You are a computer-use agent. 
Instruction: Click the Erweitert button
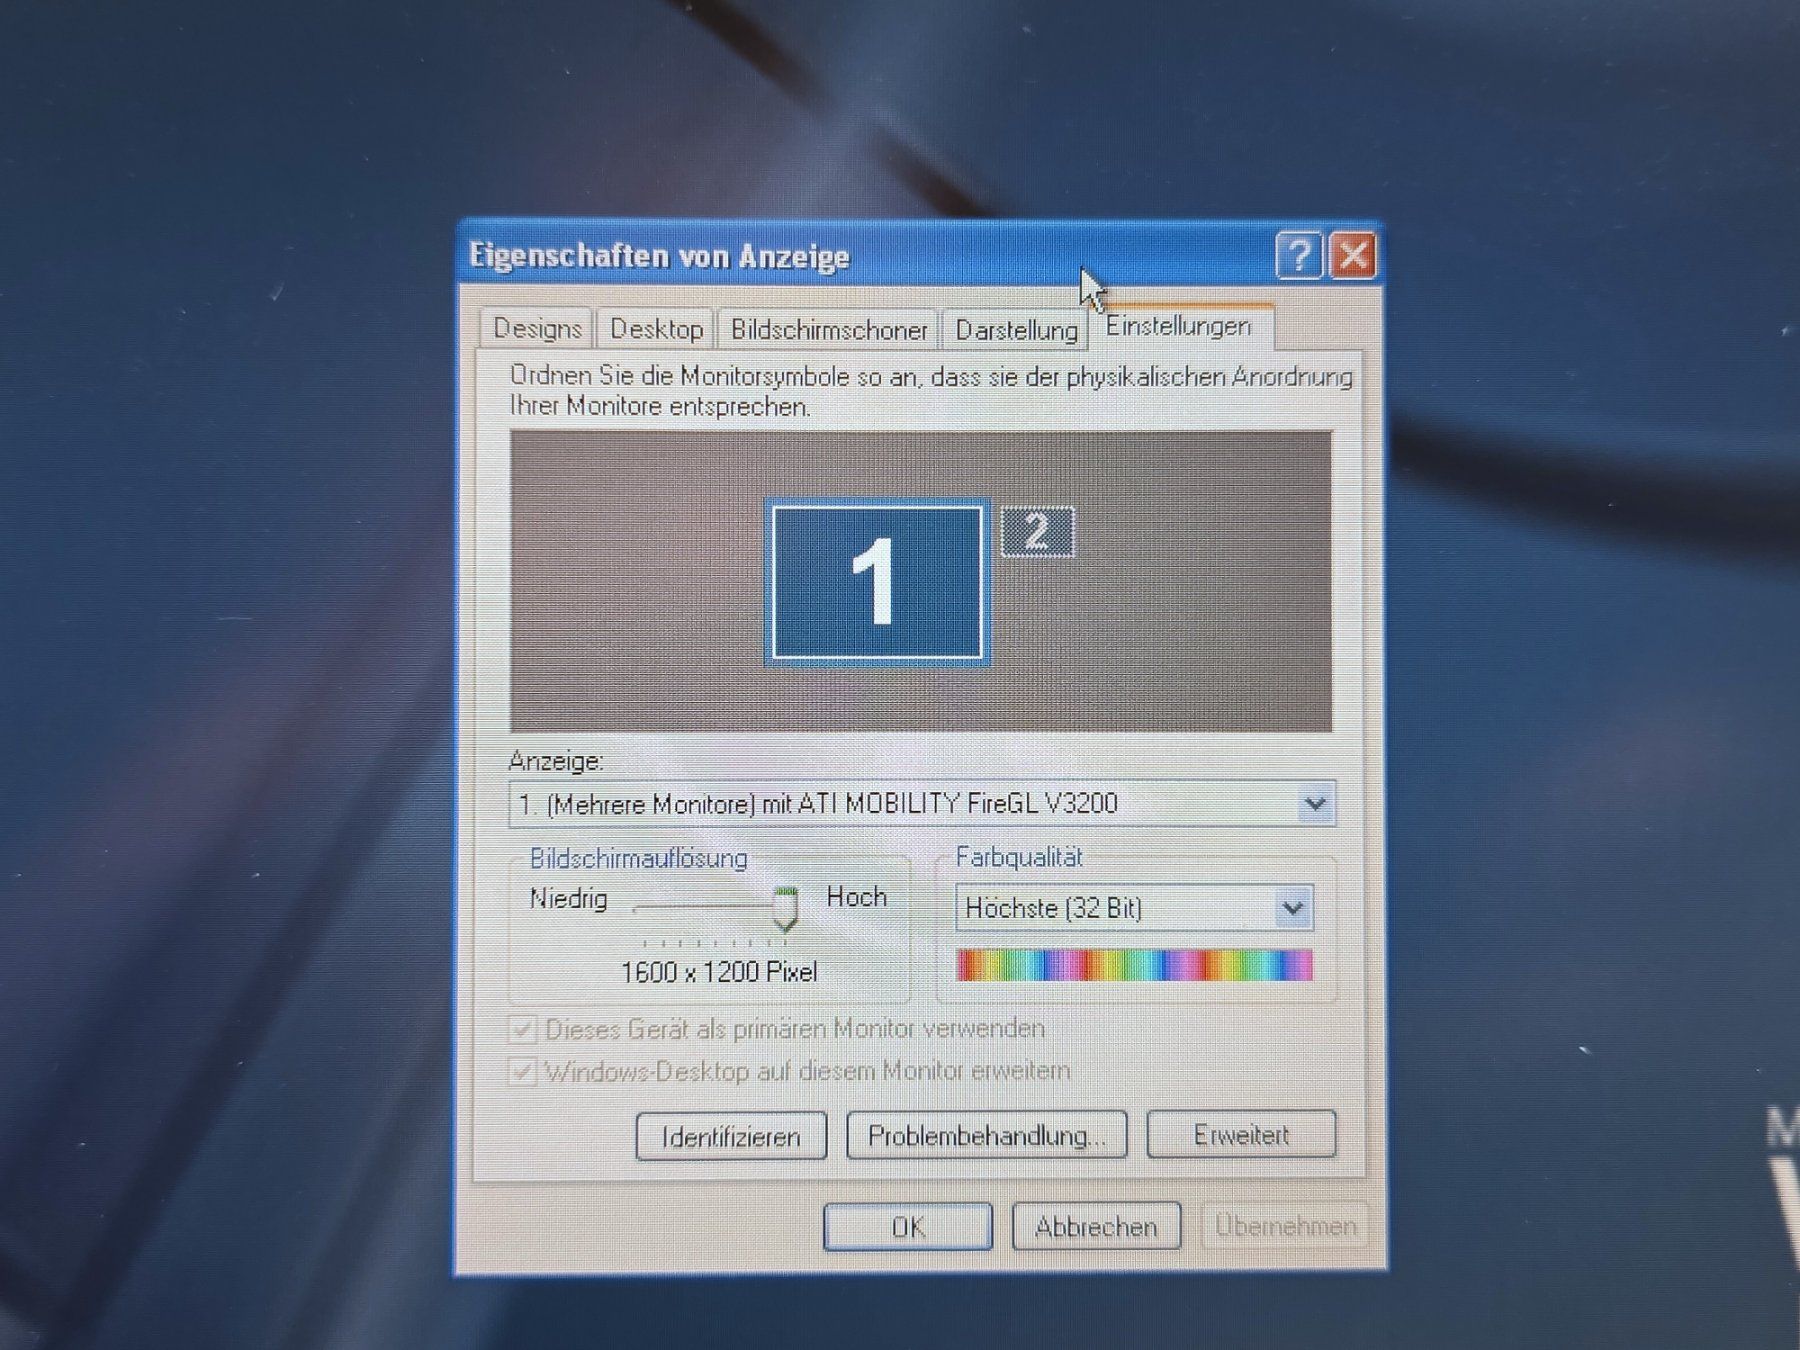tap(1241, 1135)
